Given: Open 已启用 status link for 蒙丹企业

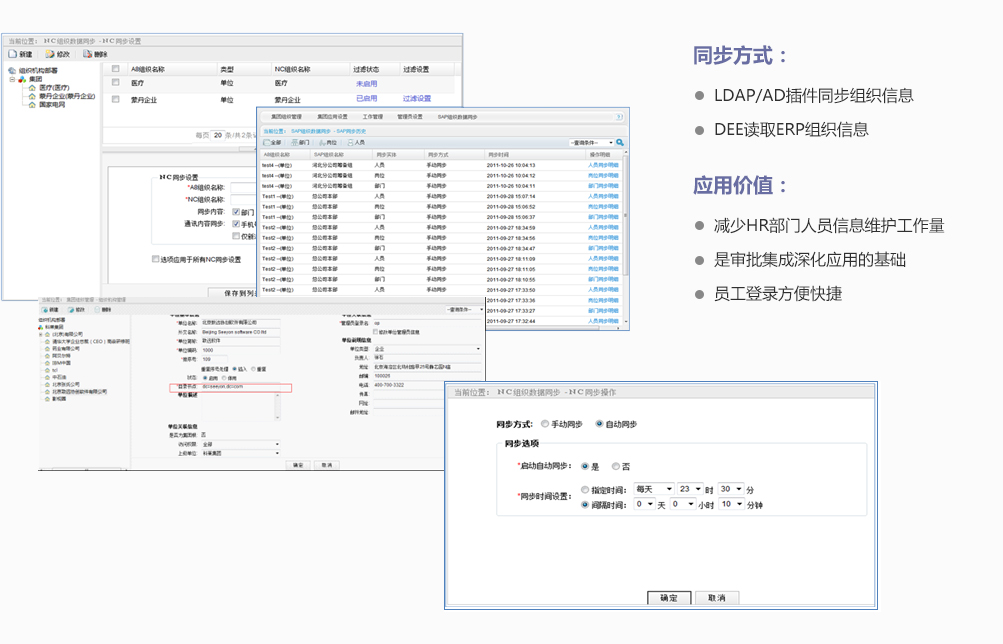Looking at the screenshot, I should [367, 98].
